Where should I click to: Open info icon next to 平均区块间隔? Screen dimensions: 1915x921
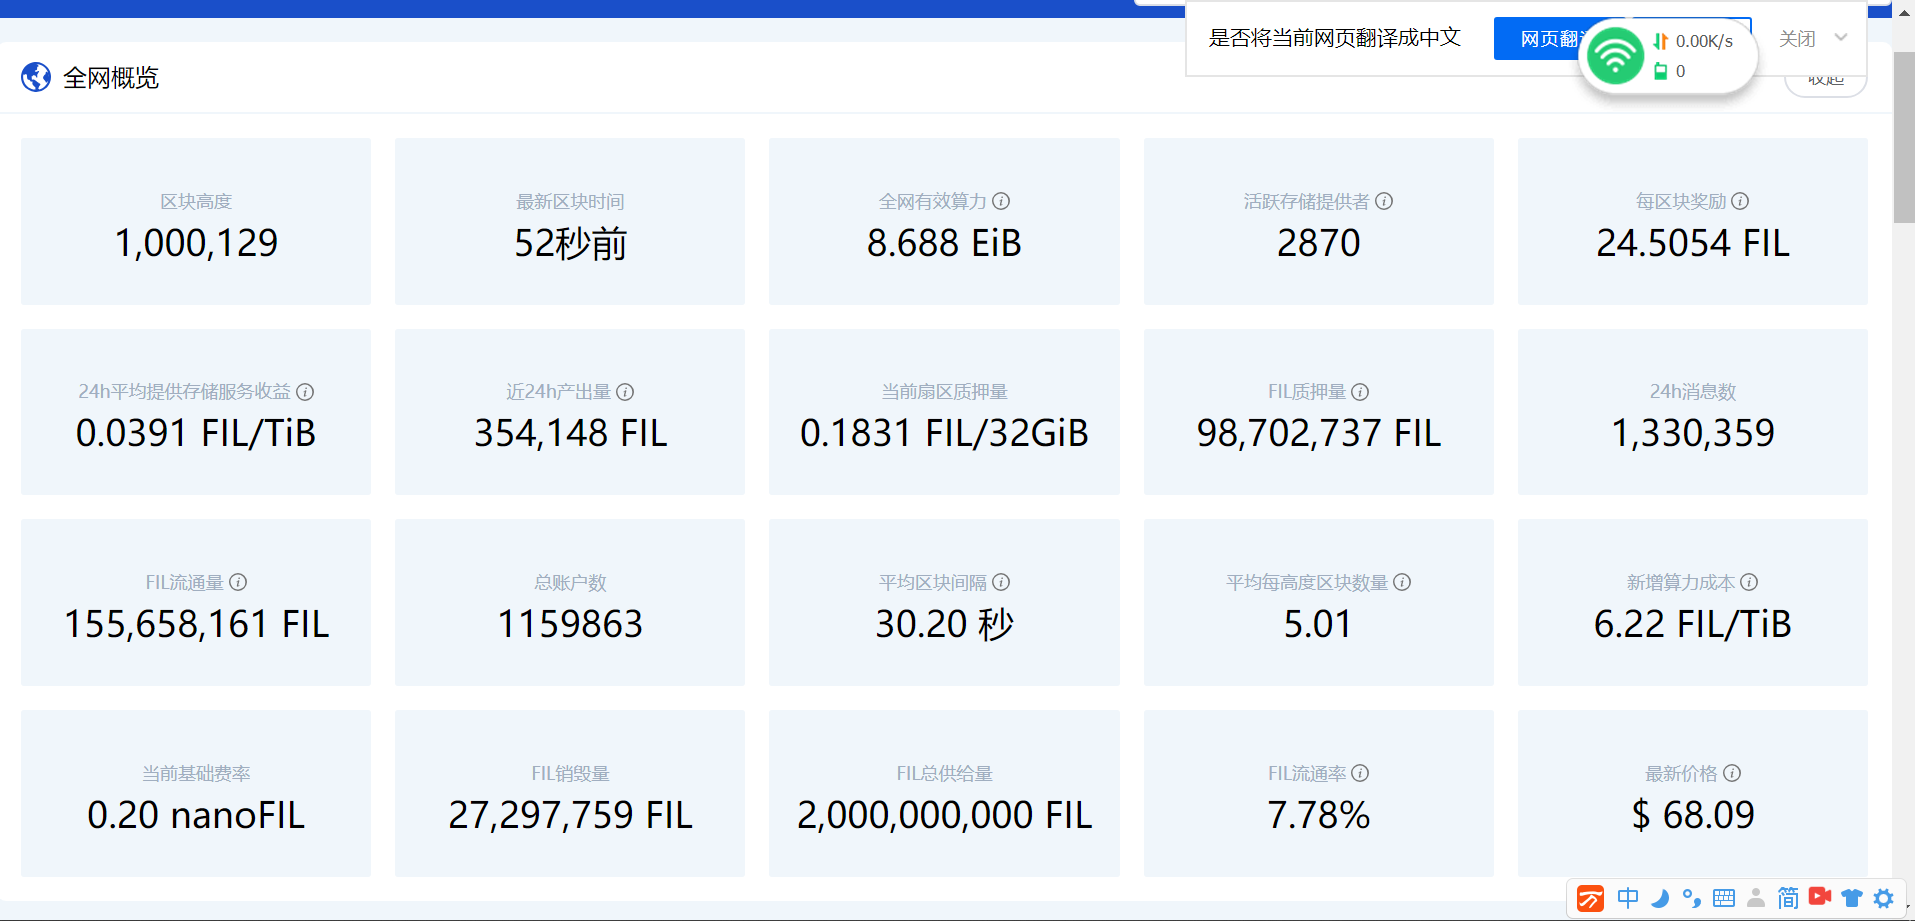[1001, 582]
